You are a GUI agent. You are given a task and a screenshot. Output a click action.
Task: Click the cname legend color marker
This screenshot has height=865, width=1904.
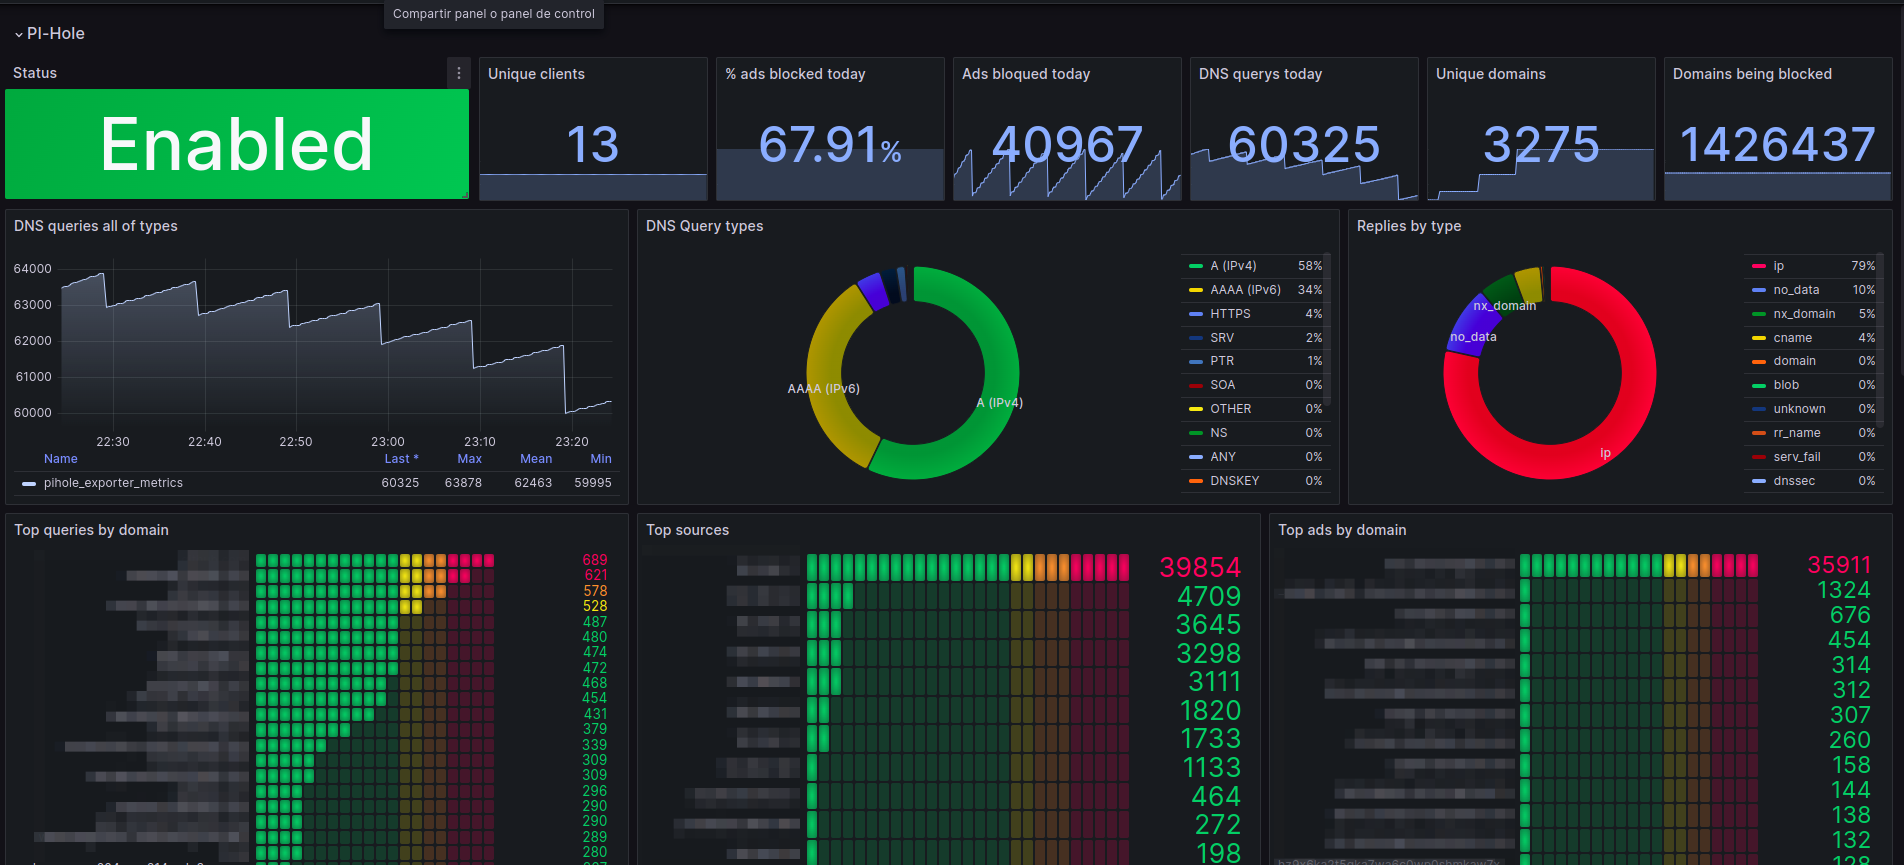pyautogui.click(x=1758, y=338)
